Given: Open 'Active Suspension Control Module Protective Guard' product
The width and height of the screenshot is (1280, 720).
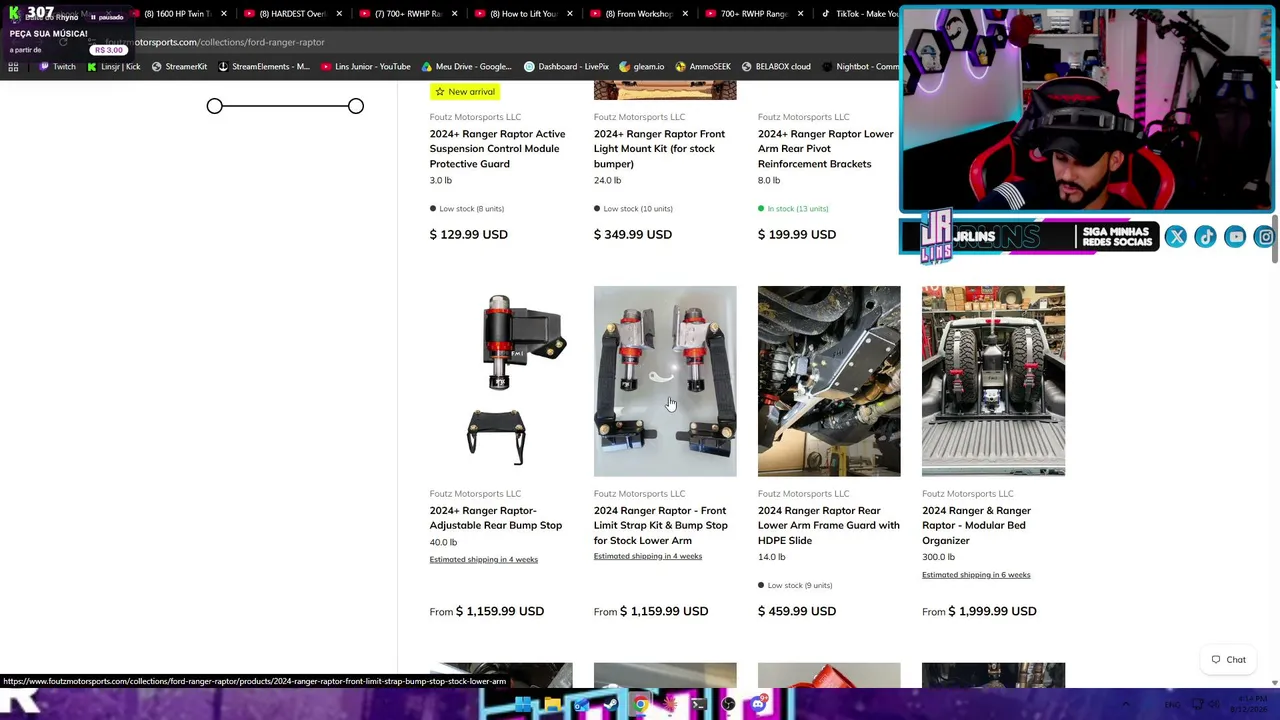Looking at the screenshot, I should 497,149.
